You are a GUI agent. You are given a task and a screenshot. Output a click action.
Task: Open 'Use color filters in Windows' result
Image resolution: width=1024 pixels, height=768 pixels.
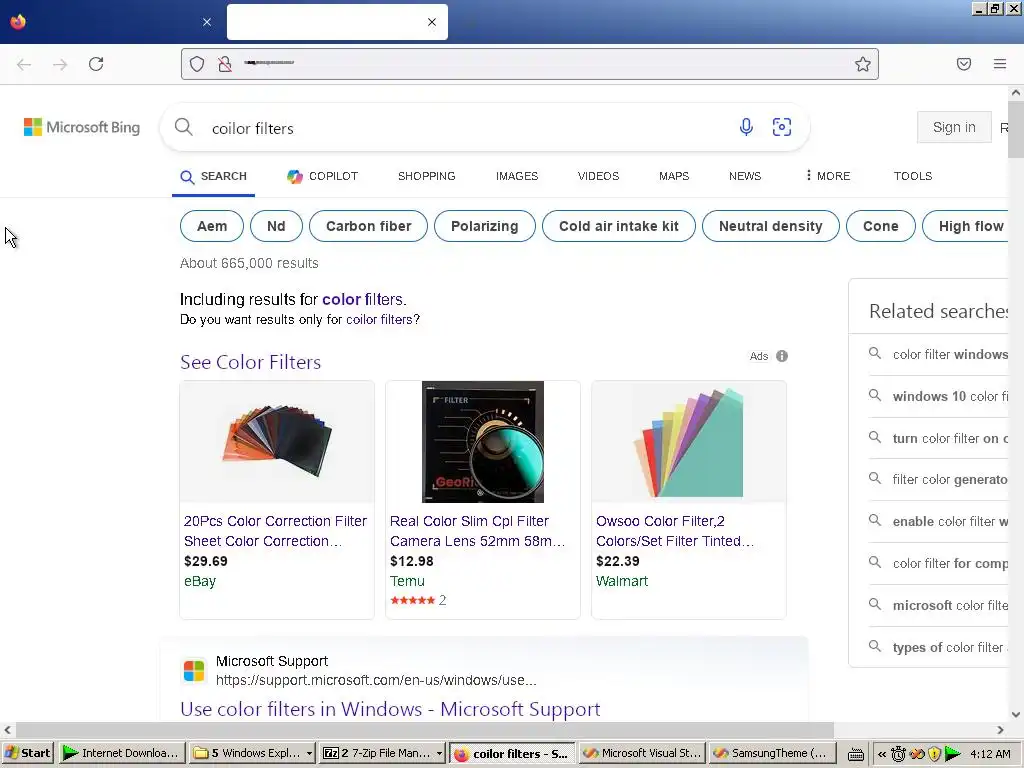point(390,709)
